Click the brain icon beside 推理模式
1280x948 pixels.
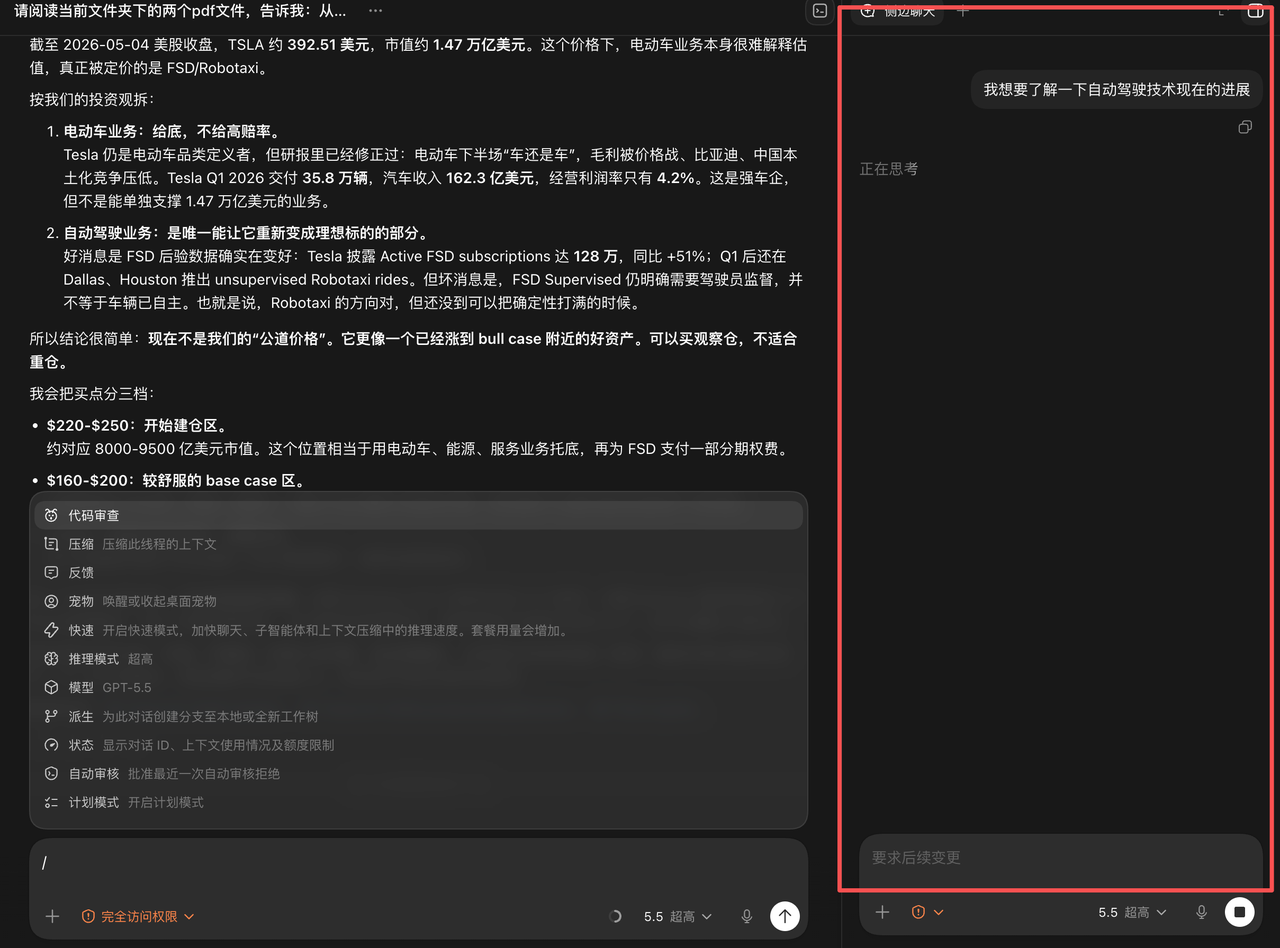(x=51, y=659)
